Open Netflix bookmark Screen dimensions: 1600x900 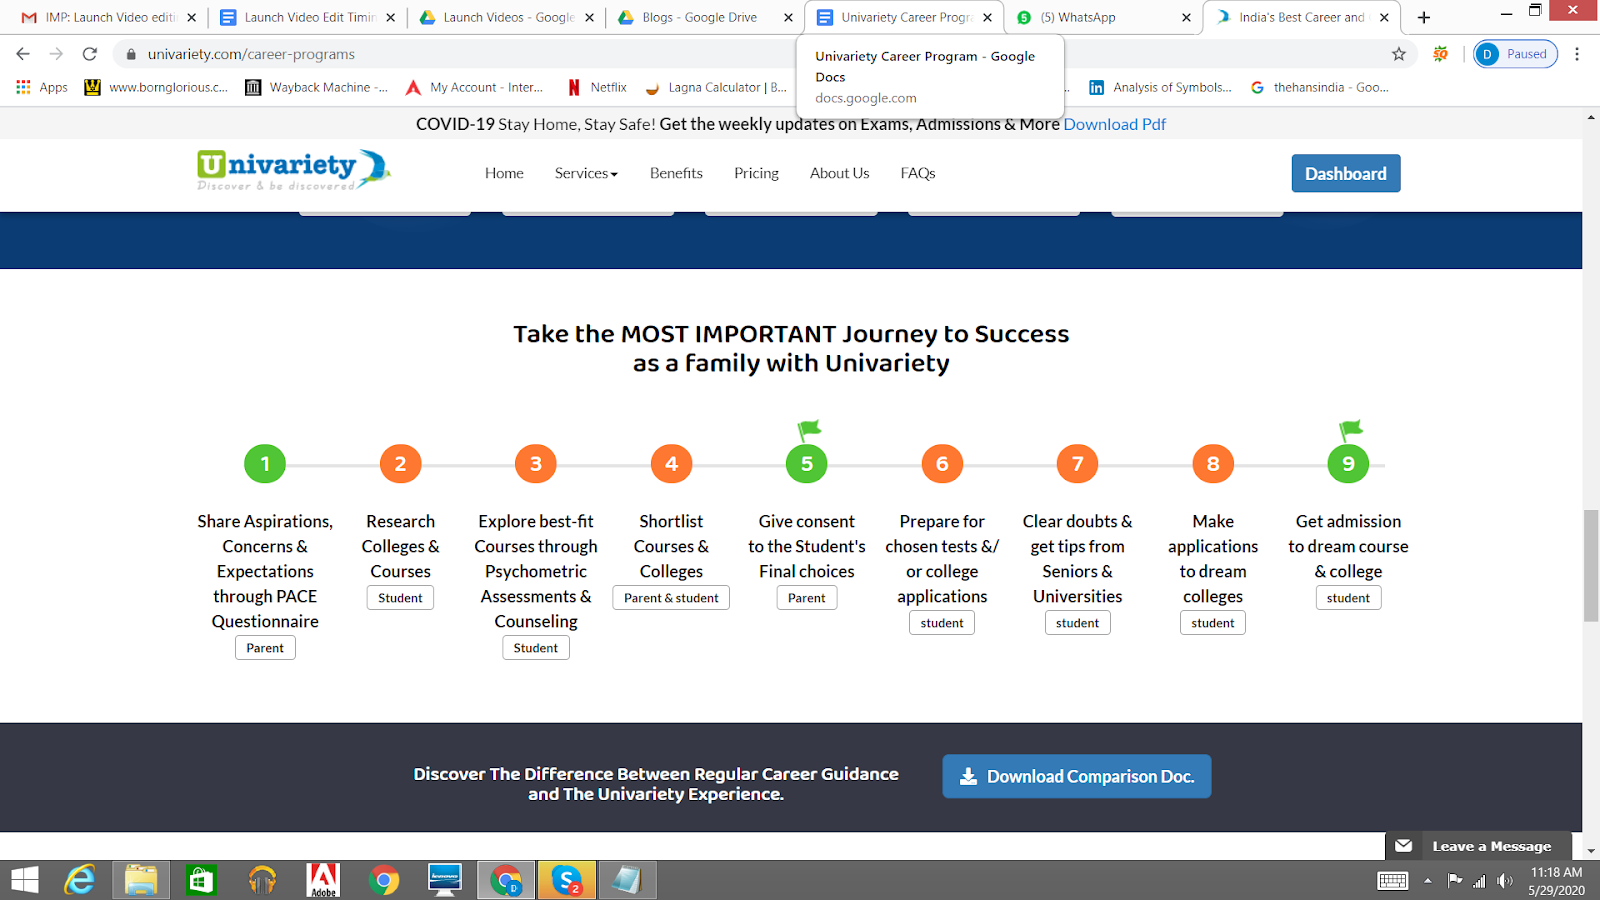pos(597,87)
